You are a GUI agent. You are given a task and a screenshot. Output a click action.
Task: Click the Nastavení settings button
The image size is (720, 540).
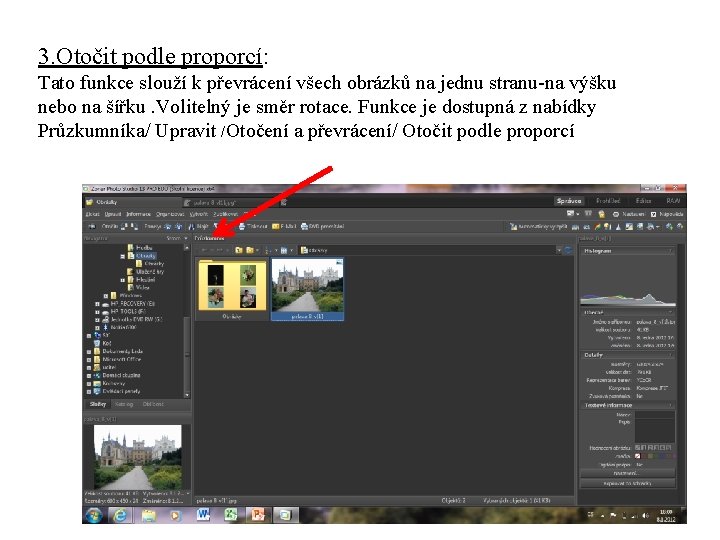pyautogui.click(x=629, y=214)
